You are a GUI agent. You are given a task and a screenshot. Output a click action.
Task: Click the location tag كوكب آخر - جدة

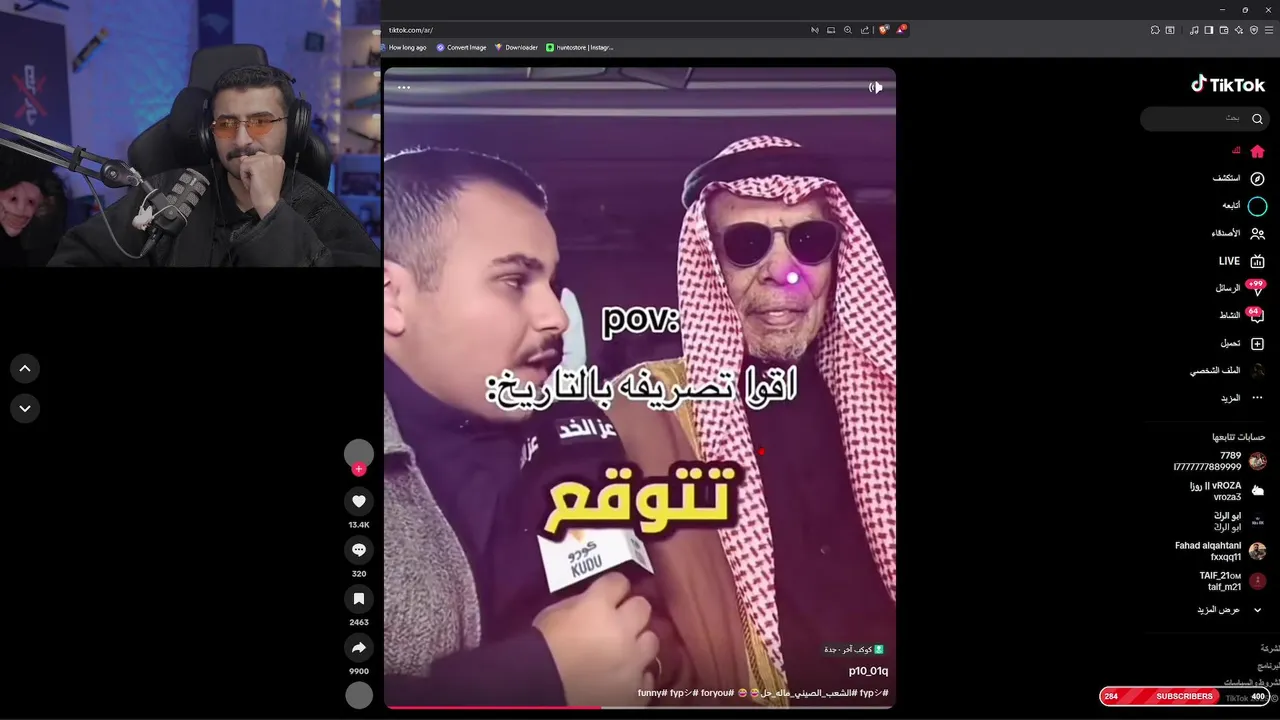854,650
